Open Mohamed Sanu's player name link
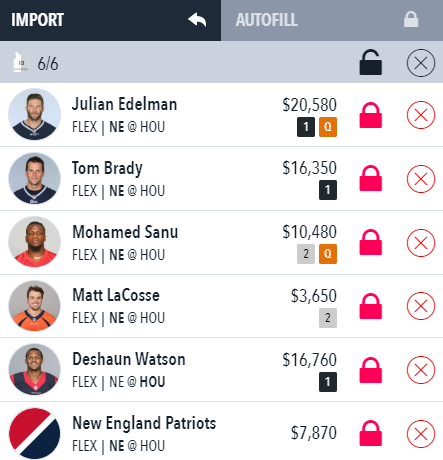The width and height of the screenshot is (443, 460). [x=125, y=232]
